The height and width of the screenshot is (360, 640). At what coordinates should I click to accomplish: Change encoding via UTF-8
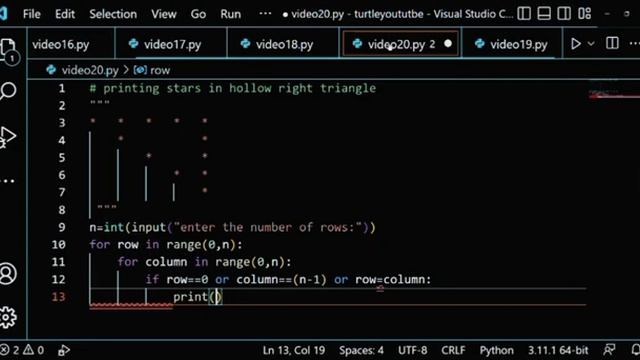click(413, 350)
